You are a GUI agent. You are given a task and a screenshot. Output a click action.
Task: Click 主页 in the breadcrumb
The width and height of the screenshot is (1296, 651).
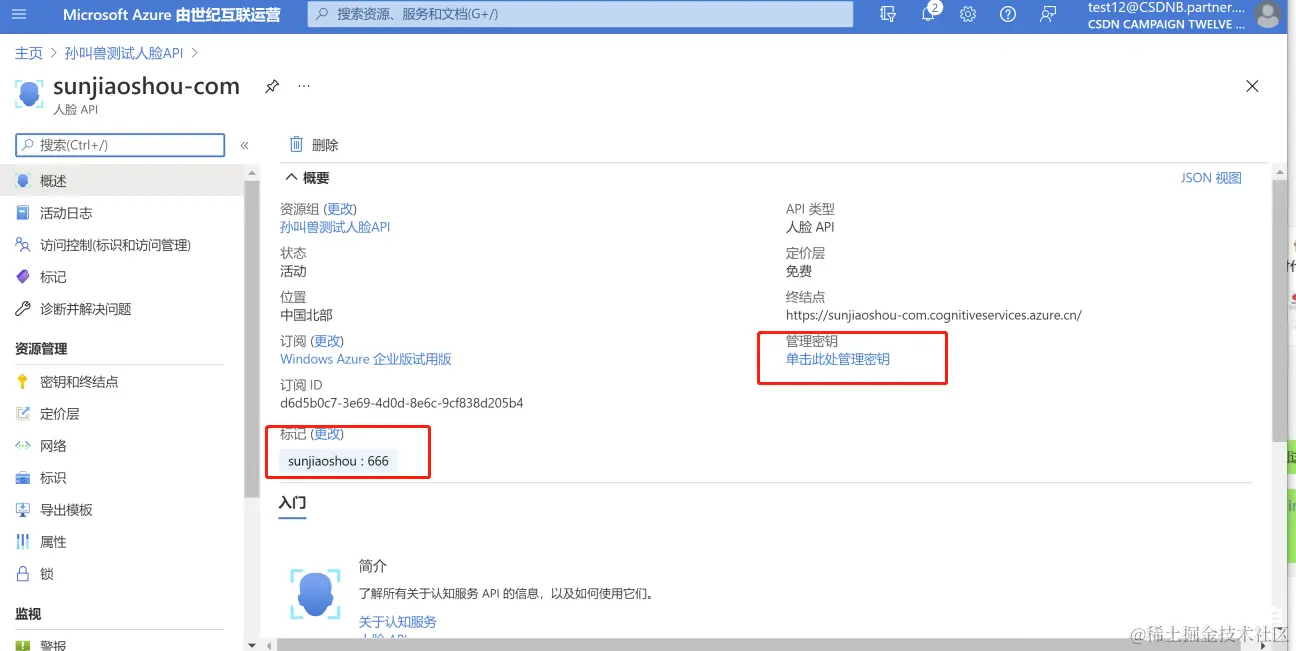[x=29, y=53]
